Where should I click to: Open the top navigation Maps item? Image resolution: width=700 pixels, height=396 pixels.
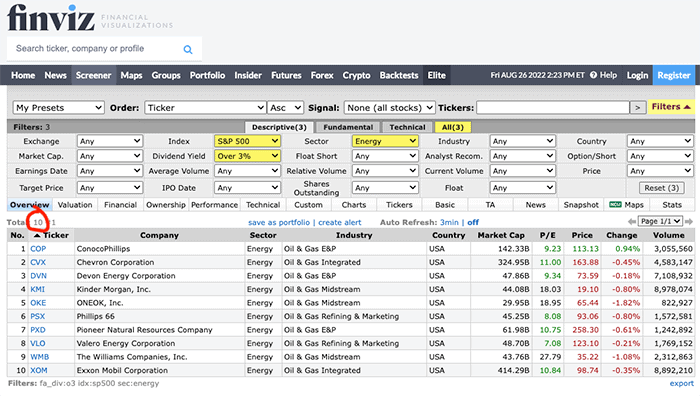tap(131, 75)
